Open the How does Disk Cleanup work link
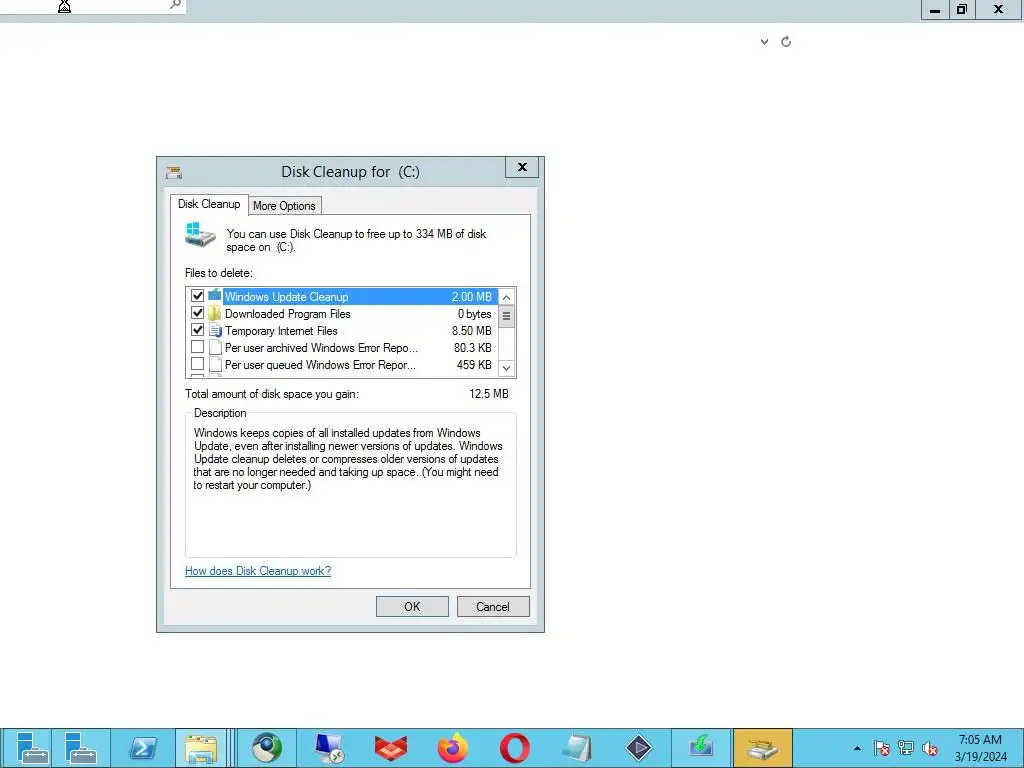The width and height of the screenshot is (1024, 768). click(x=258, y=571)
